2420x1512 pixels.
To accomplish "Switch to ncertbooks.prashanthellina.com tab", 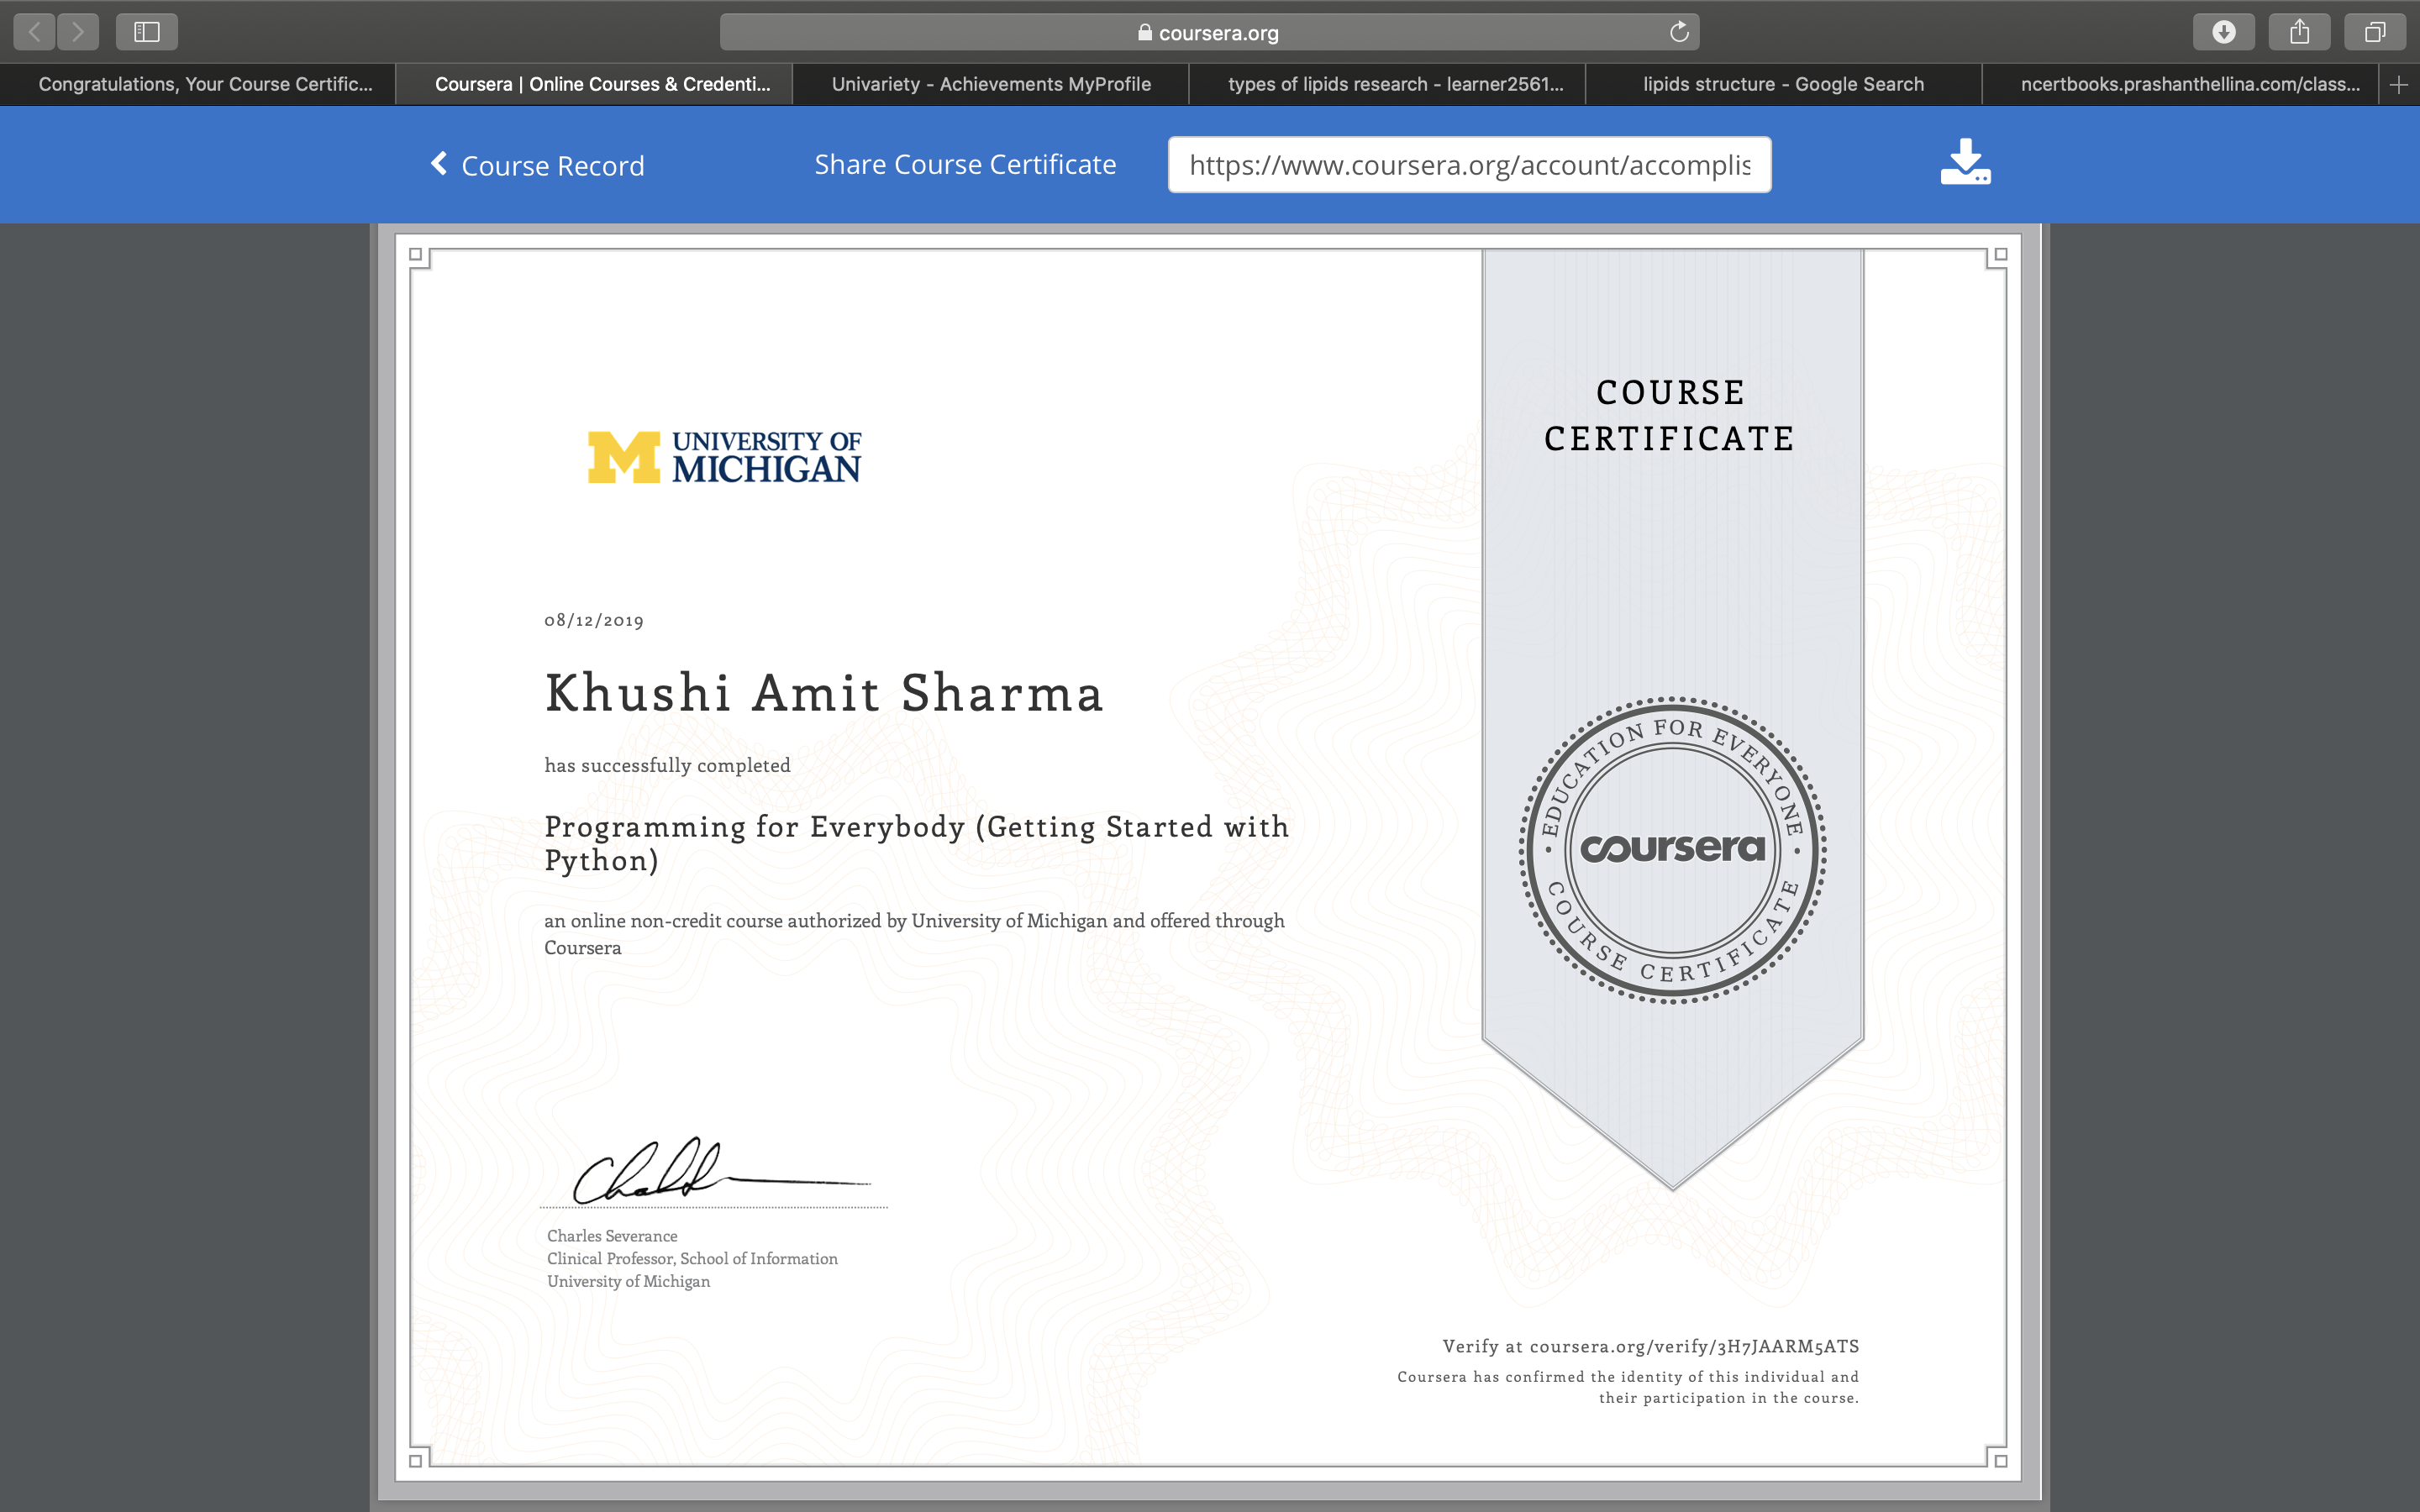I will coord(2180,85).
